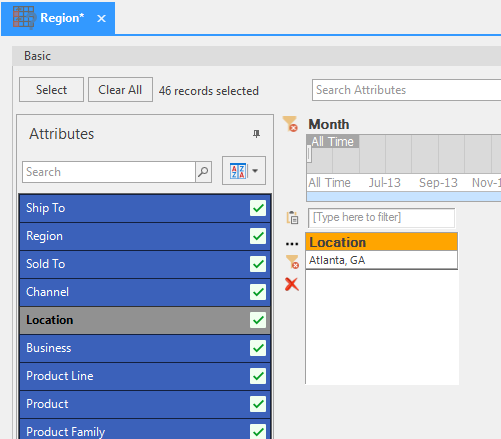This screenshot has height=439, width=501.
Task: Click the Location column header
Action: pyautogui.click(x=381, y=242)
